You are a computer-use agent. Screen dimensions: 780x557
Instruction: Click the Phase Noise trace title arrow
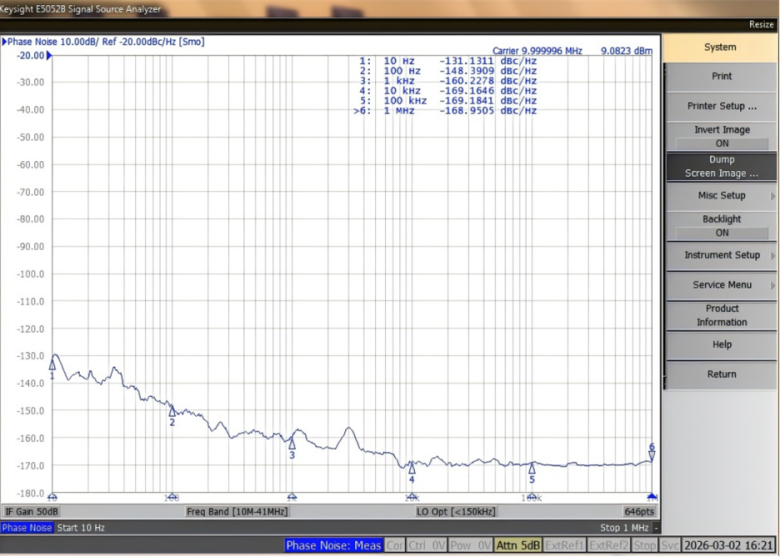[4, 42]
